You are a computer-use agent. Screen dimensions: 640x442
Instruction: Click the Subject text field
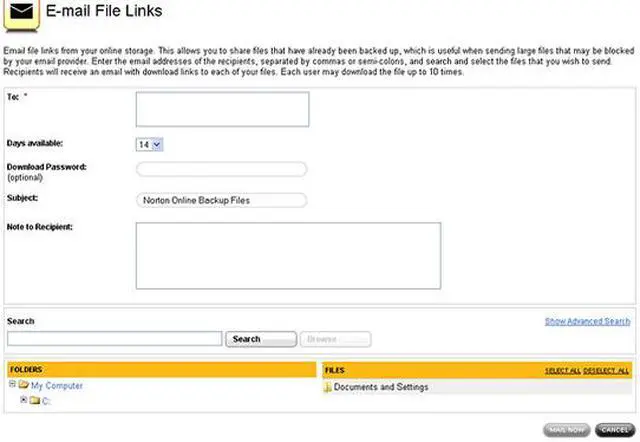(x=221, y=200)
